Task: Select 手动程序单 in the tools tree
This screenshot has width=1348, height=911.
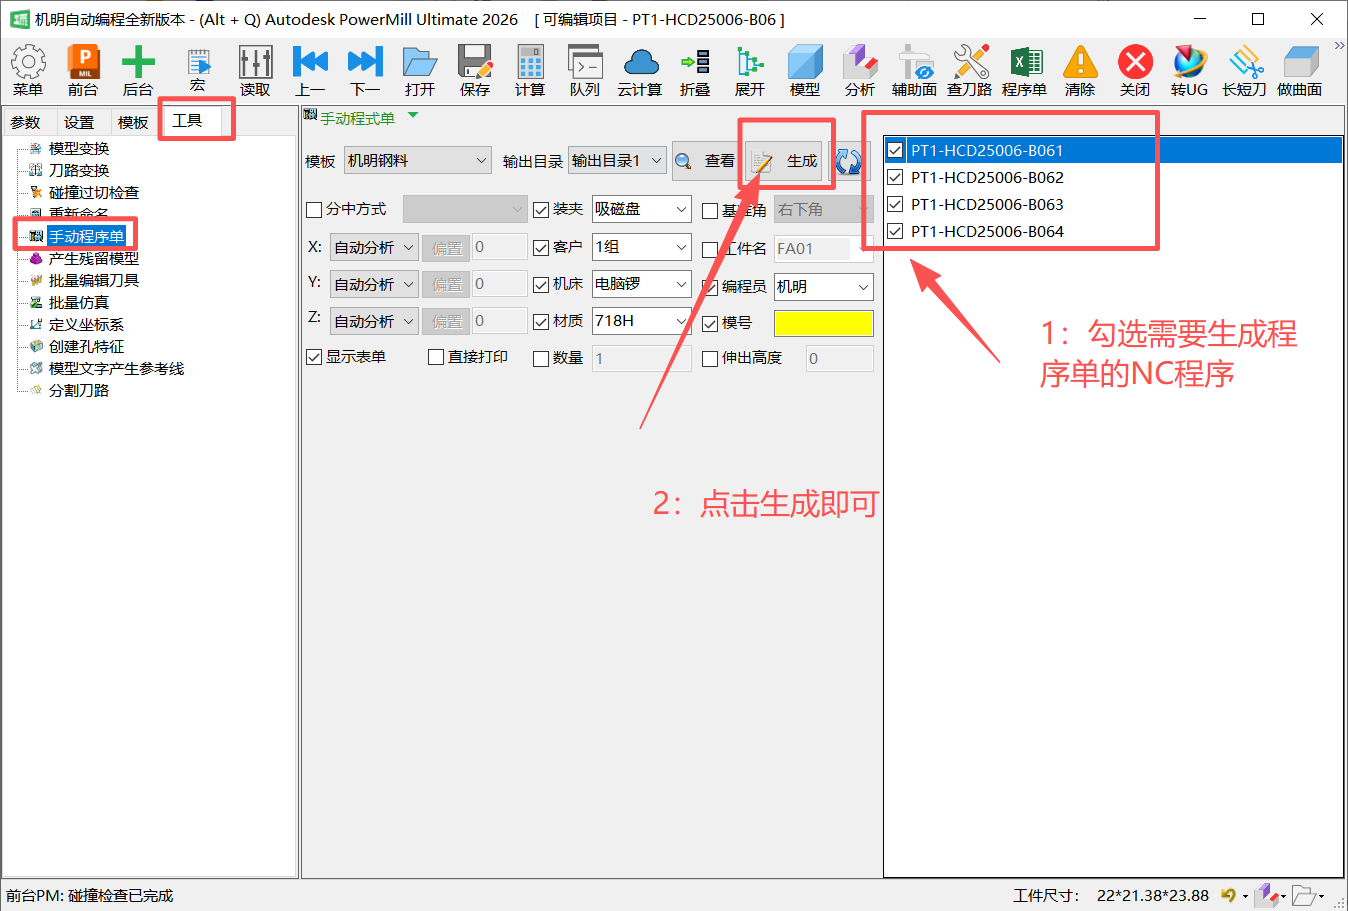Action: click(87, 236)
